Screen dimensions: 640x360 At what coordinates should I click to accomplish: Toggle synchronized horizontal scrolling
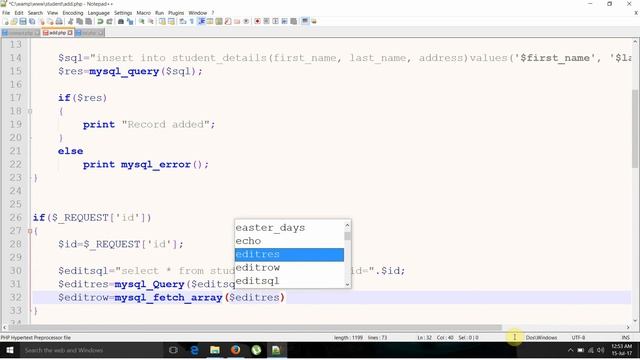(x=171, y=21)
